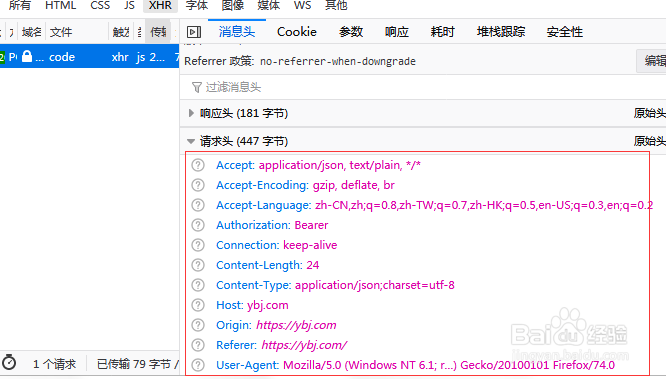
Task: Click the filter funnel icon
Action: click(196, 87)
